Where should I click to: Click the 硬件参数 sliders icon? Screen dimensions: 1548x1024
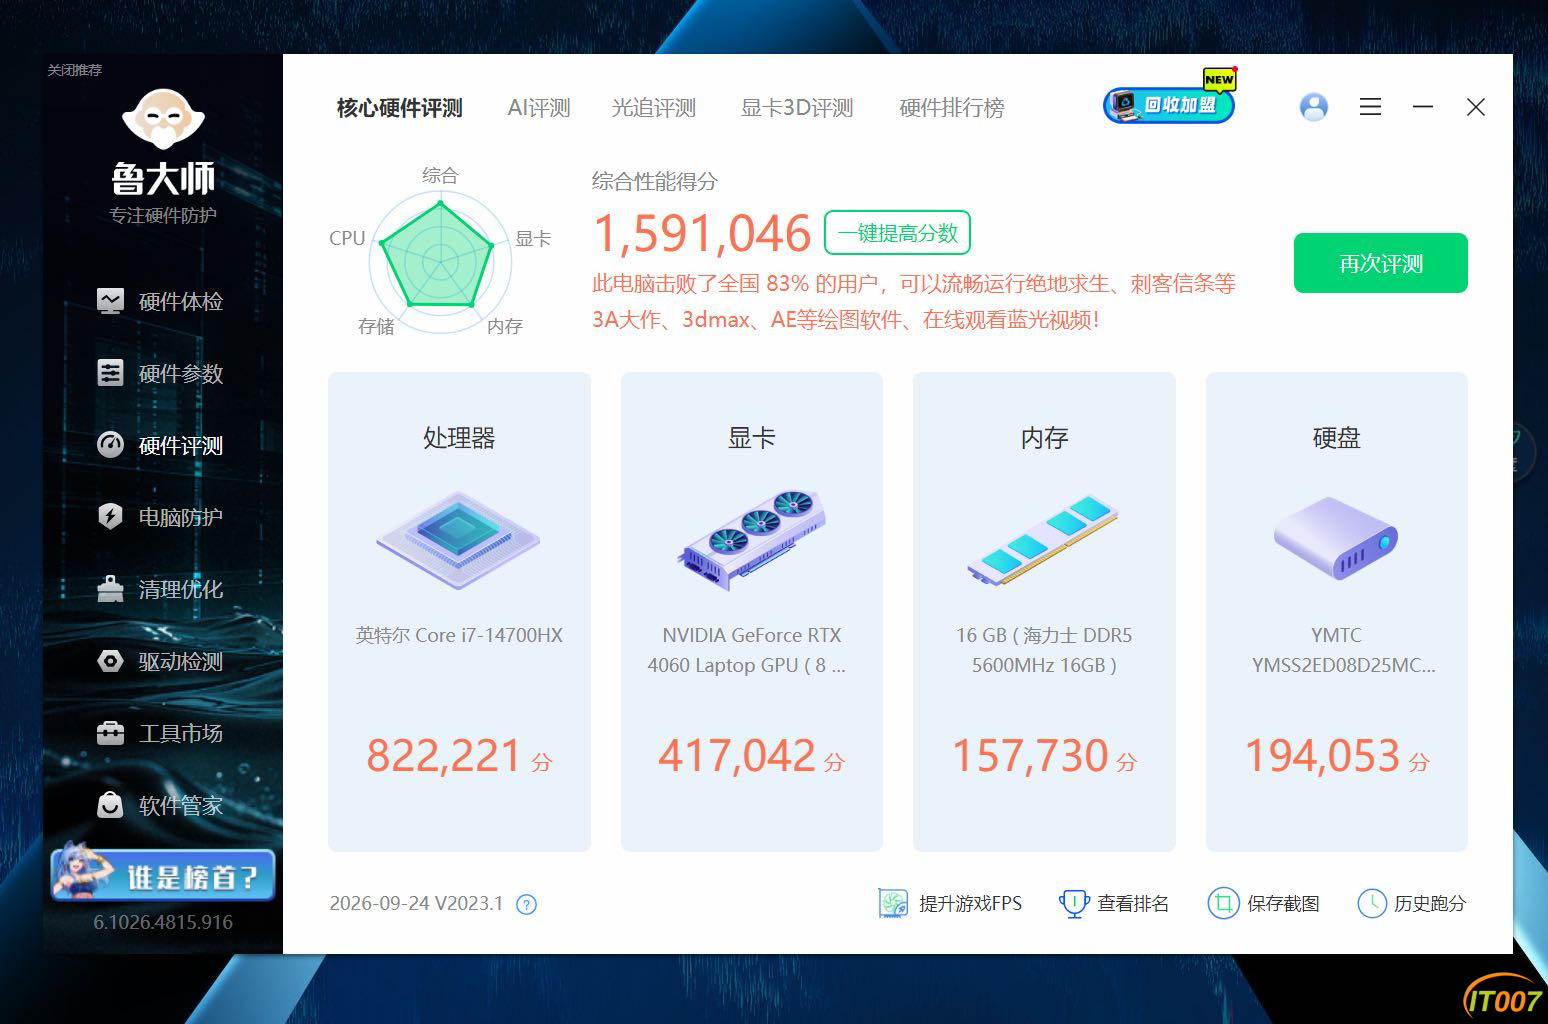coord(110,372)
